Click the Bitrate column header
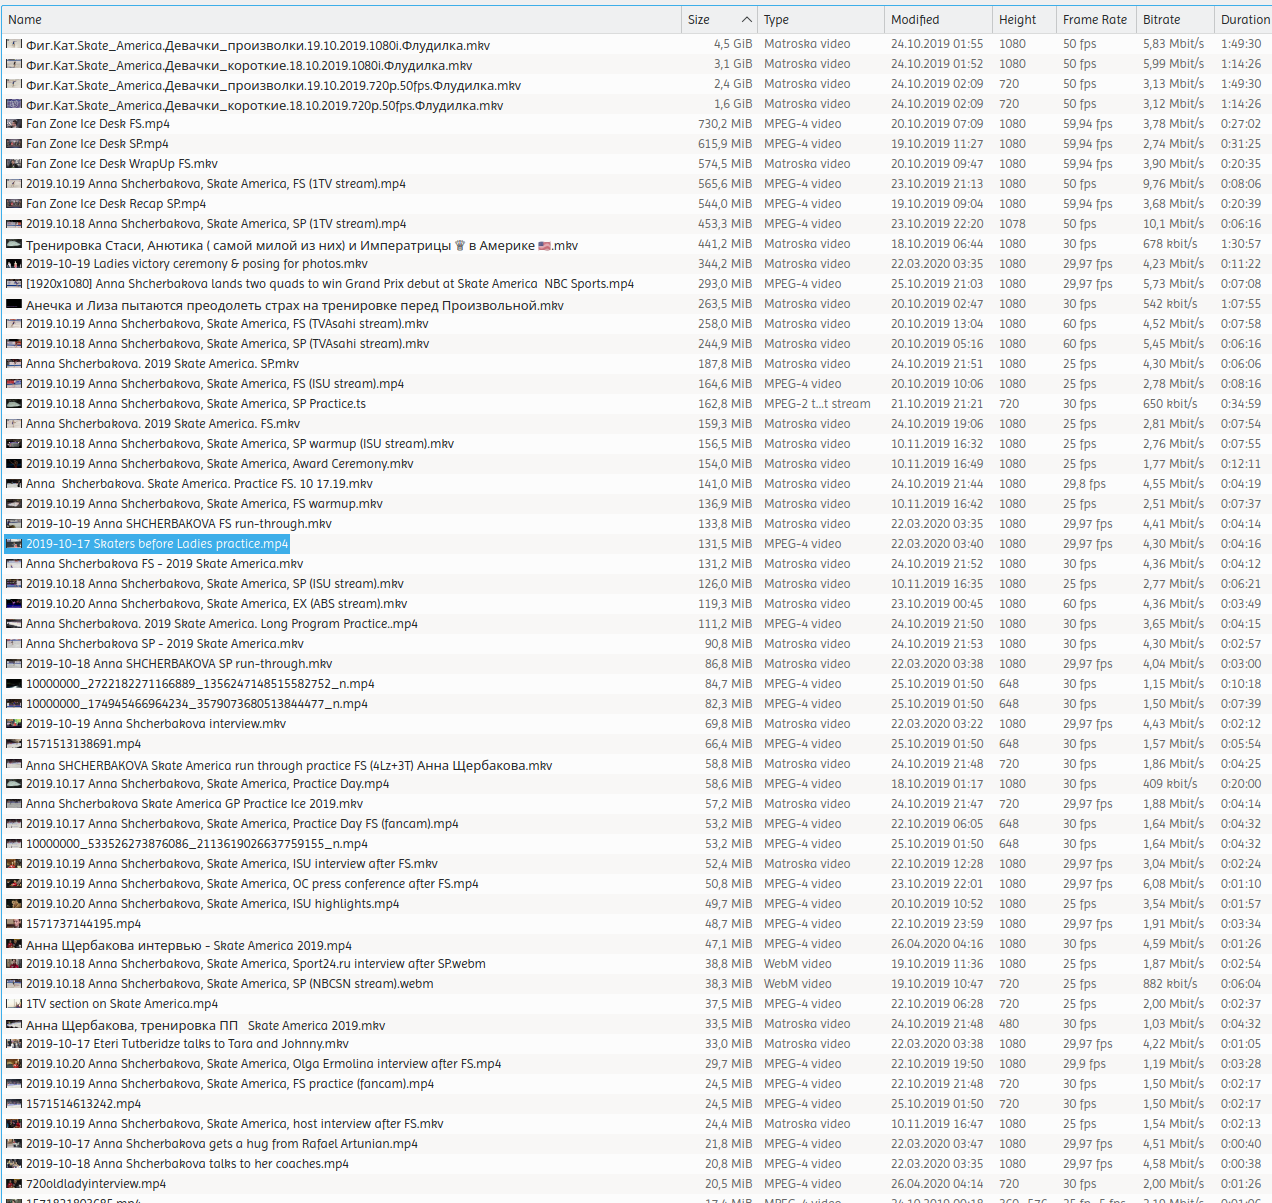Viewport: 1272px width, 1203px height. [x=1161, y=20]
